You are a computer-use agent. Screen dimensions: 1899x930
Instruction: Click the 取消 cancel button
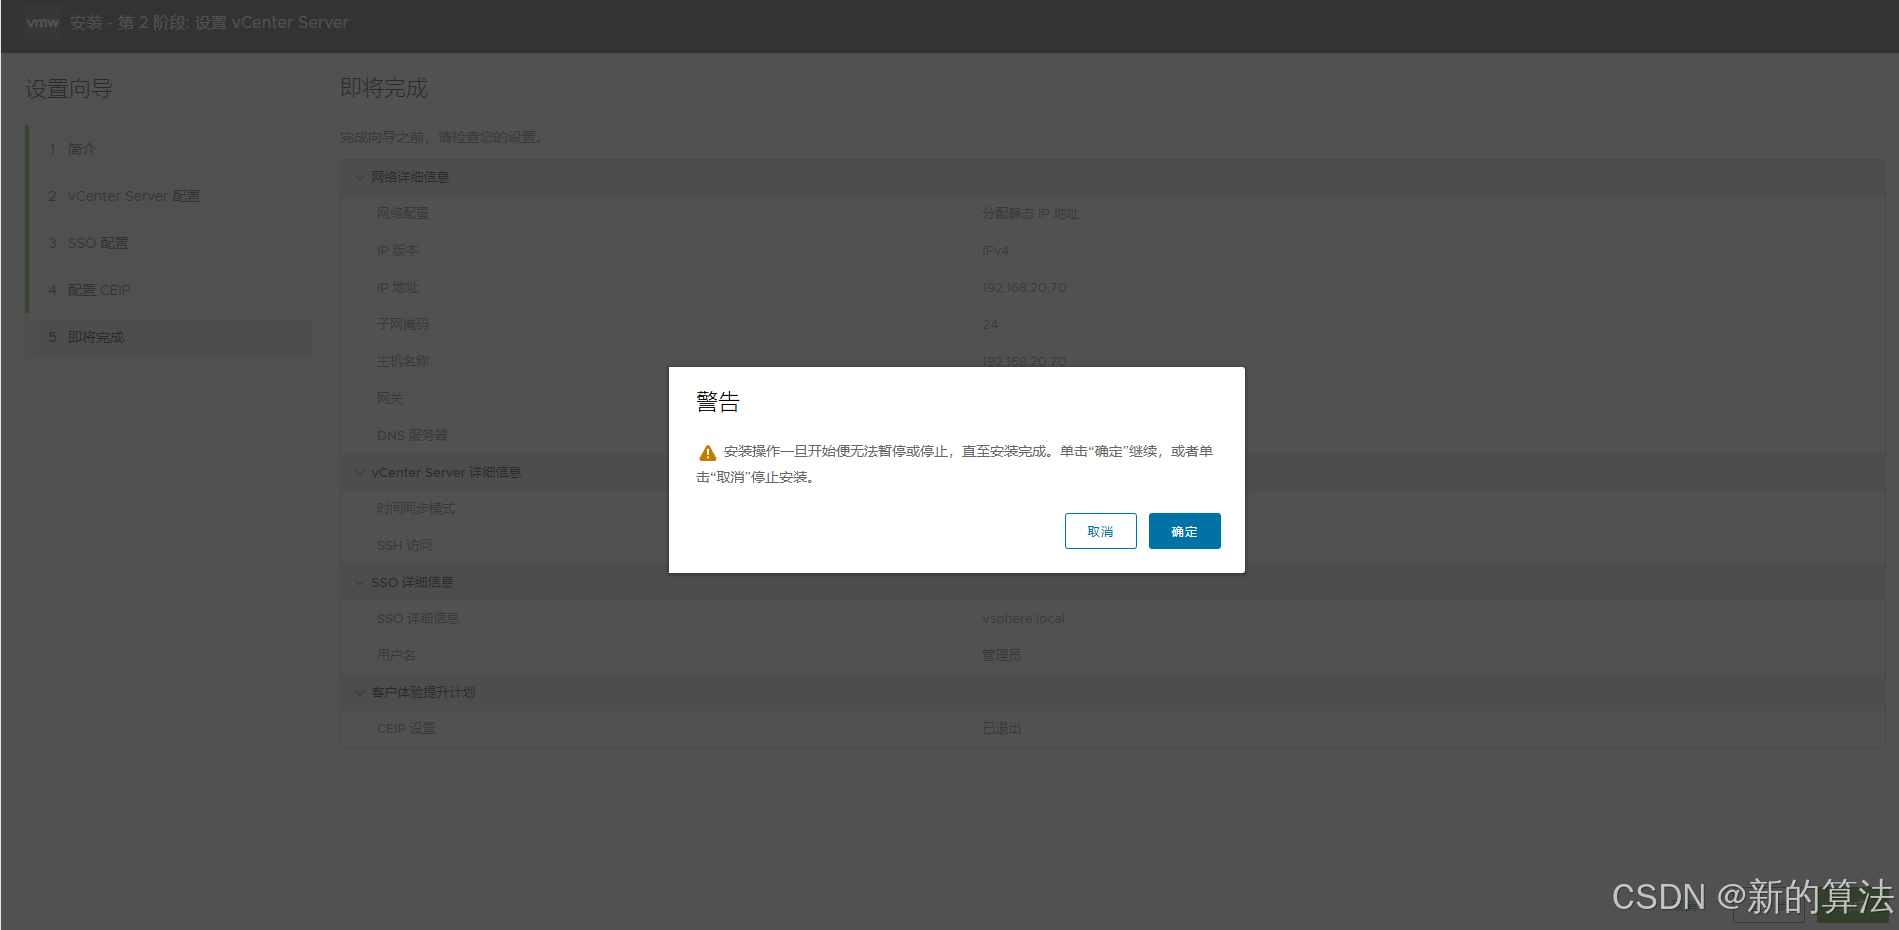pos(1100,531)
